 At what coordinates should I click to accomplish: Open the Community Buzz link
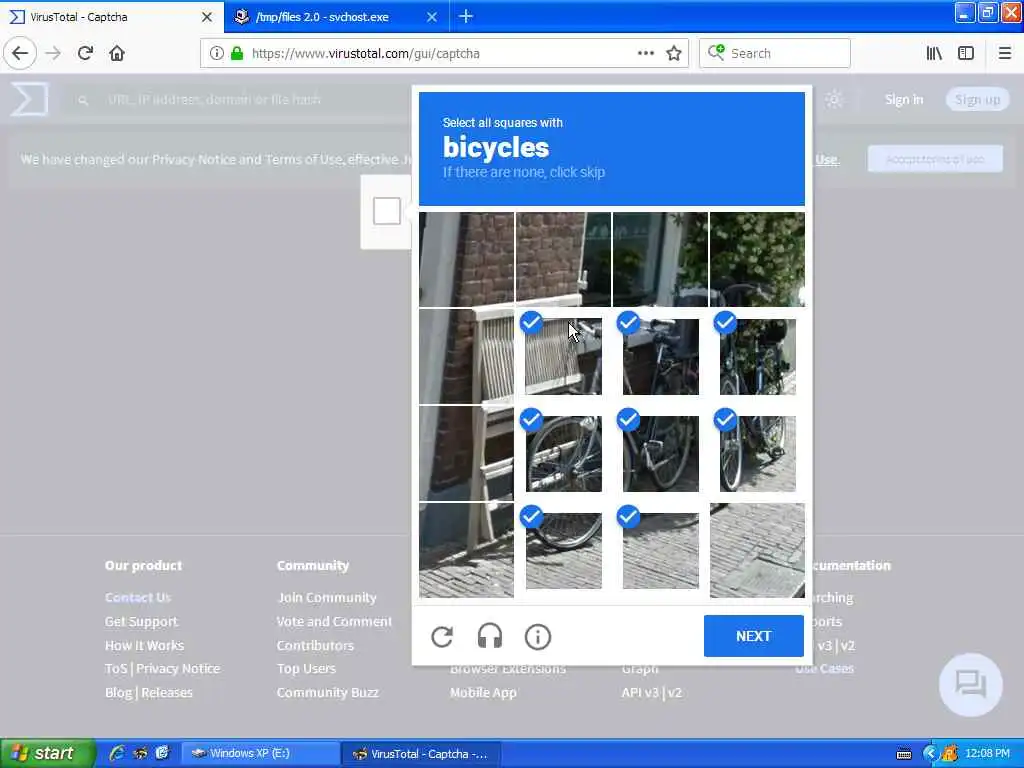(x=328, y=692)
